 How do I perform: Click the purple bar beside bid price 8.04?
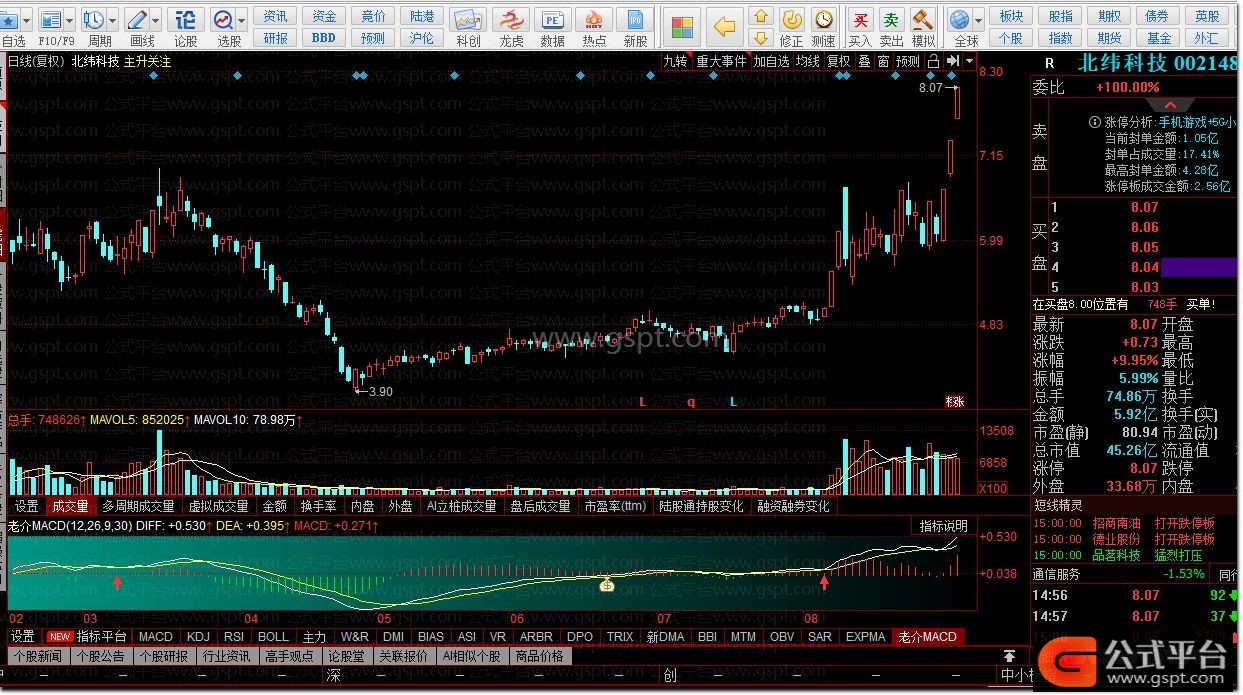point(1200,267)
